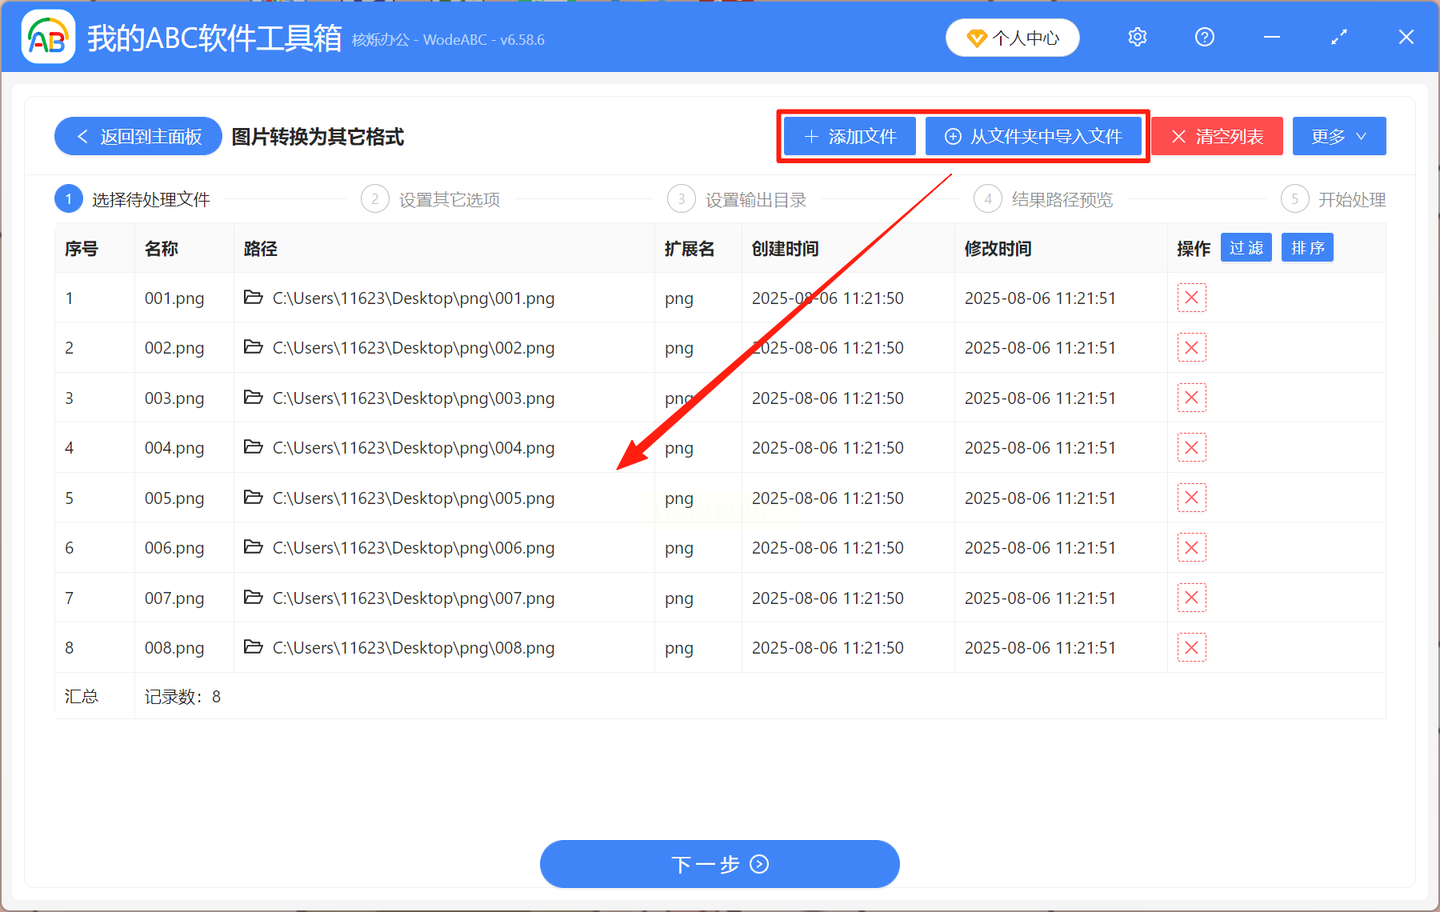Remove 007.png with its red X
Screen dimensions: 1440x912
(1192, 598)
